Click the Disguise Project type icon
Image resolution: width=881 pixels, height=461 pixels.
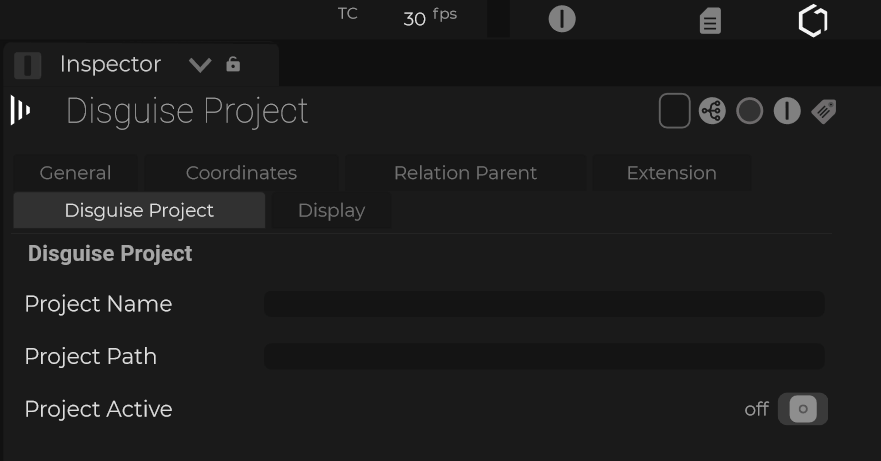[x=20, y=110]
